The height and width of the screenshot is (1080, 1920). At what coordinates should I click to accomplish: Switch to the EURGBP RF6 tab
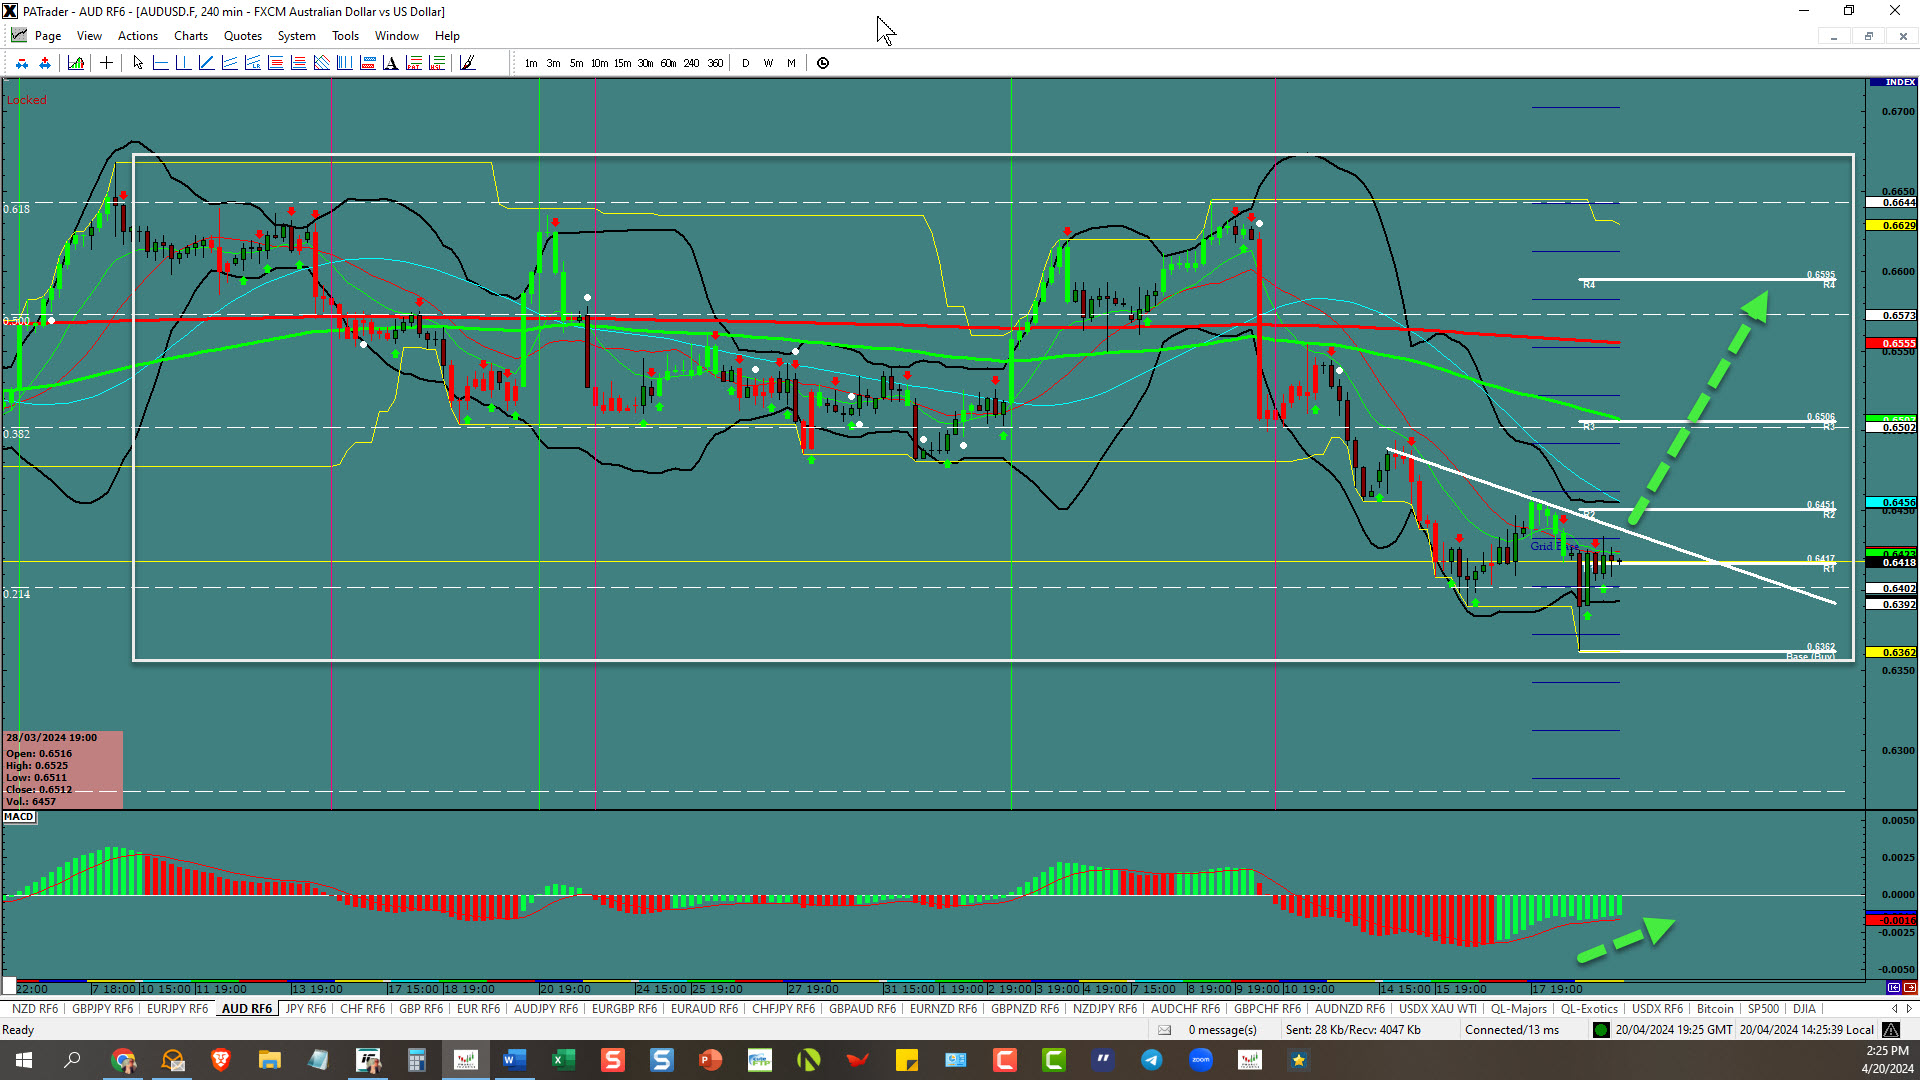coord(624,1009)
